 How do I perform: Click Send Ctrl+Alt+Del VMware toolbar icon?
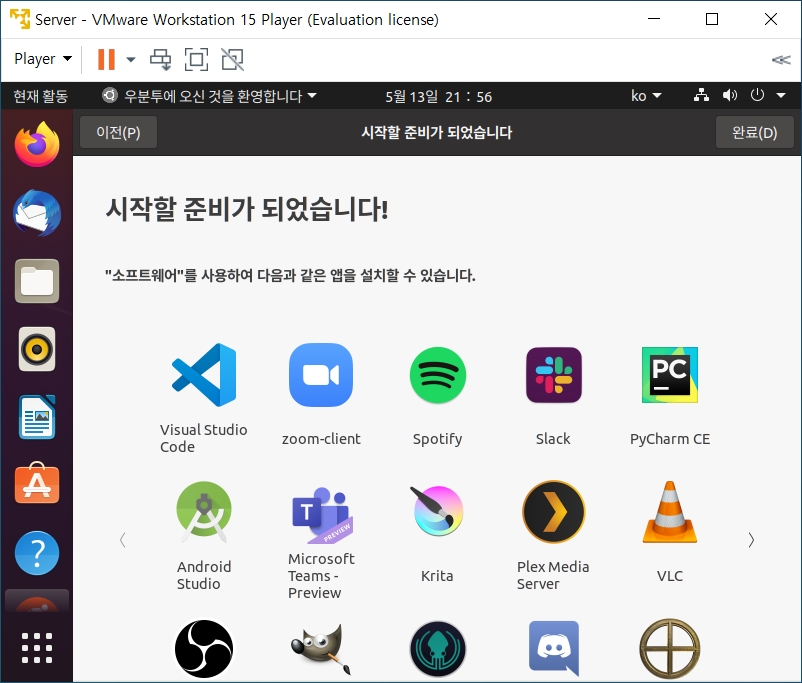pyautogui.click(x=161, y=59)
